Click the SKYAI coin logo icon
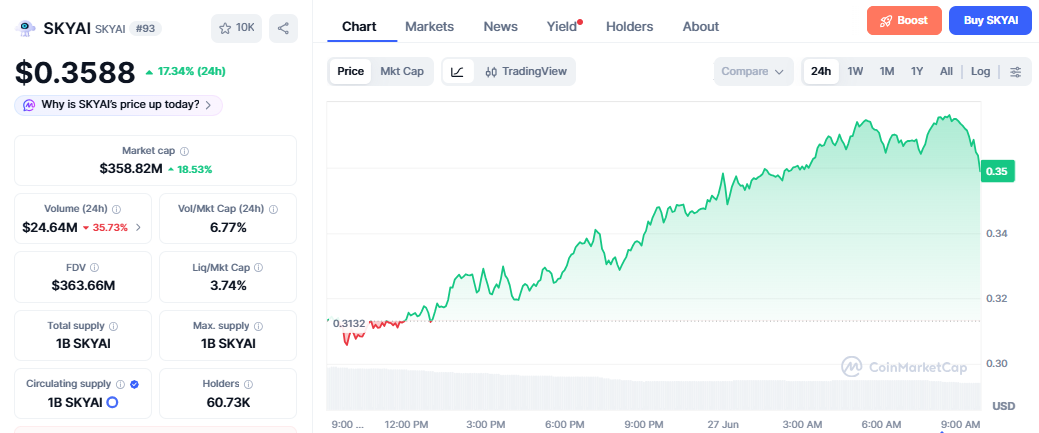 click(x=27, y=28)
